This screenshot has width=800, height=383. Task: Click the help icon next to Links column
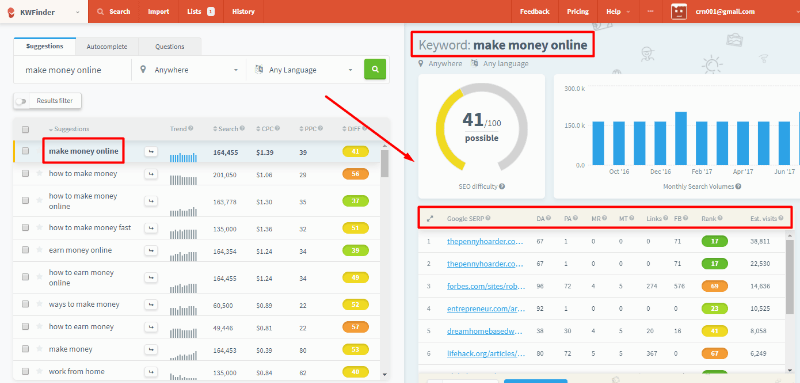click(x=666, y=218)
